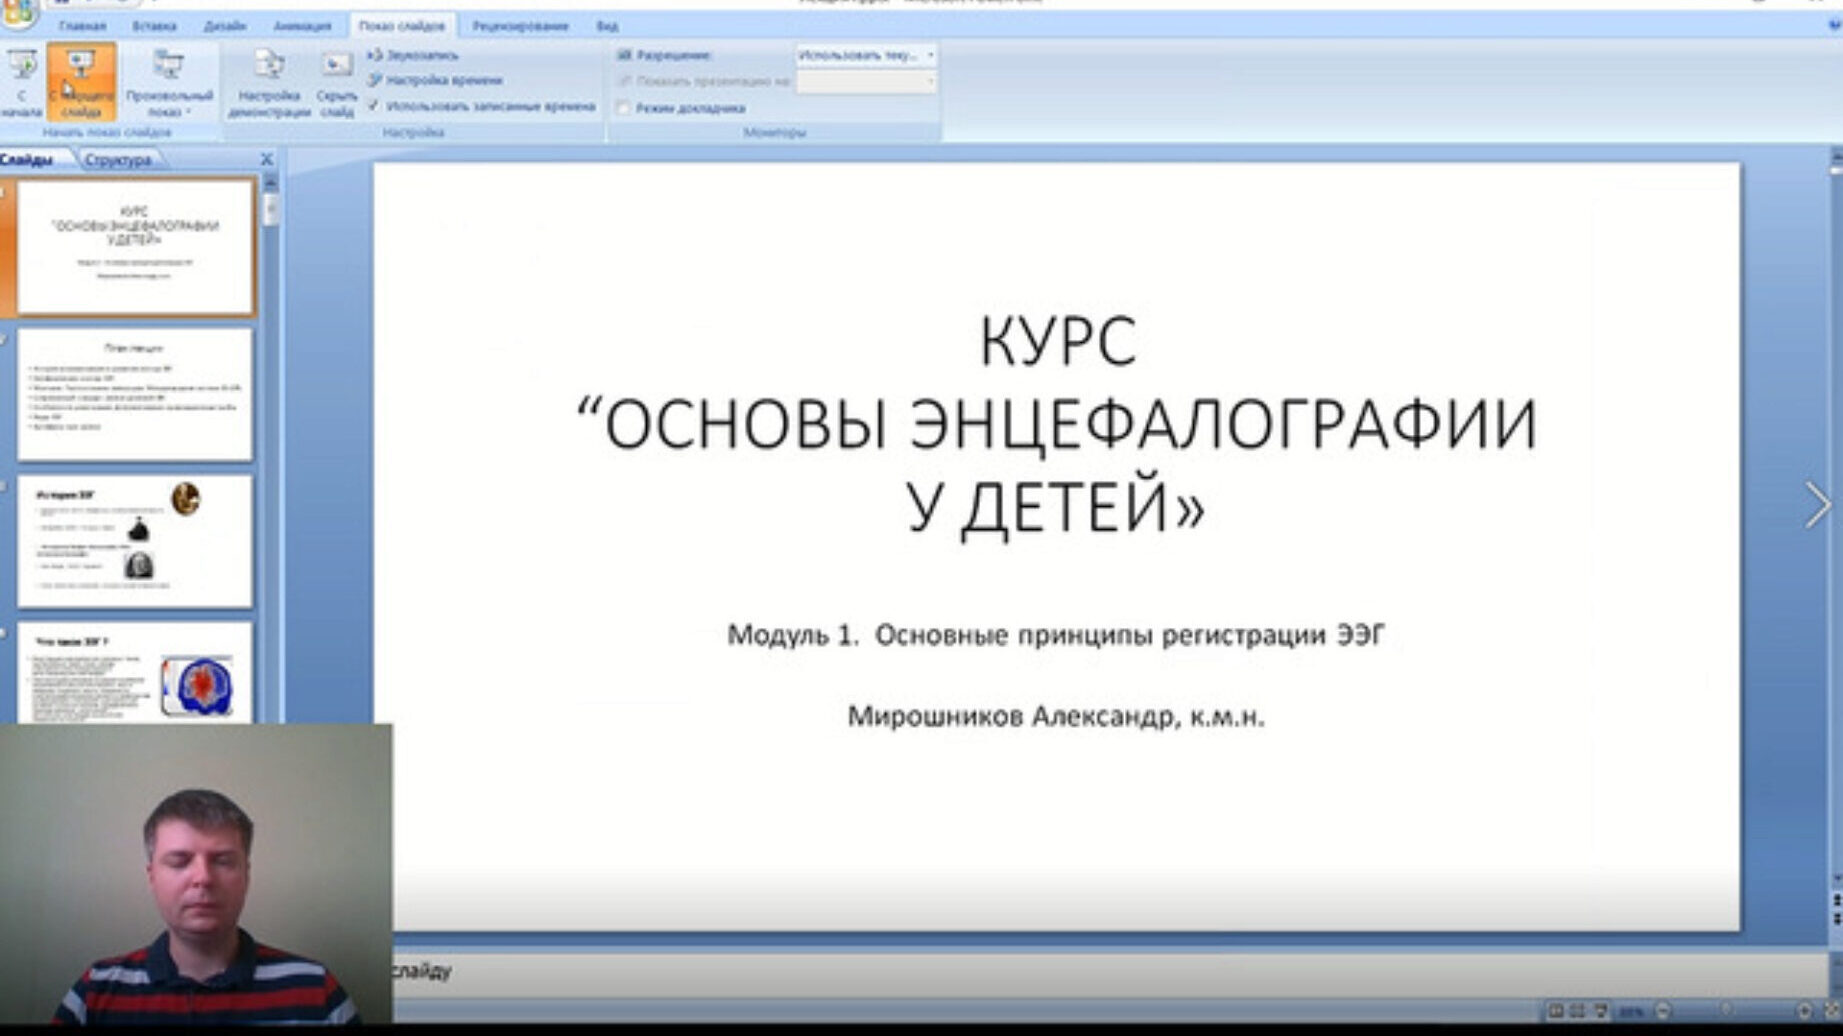The image size is (1843, 1036).
Task: Start slideshow from current slide
Action: 80,80
